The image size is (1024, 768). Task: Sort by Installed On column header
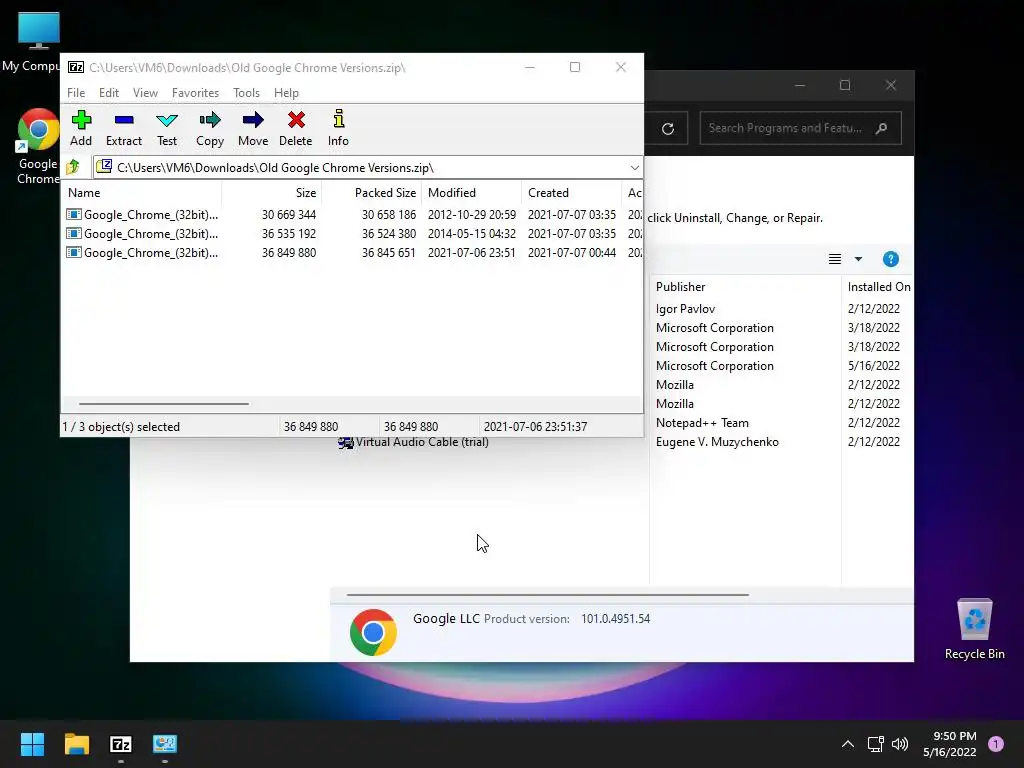coord(878,287)
